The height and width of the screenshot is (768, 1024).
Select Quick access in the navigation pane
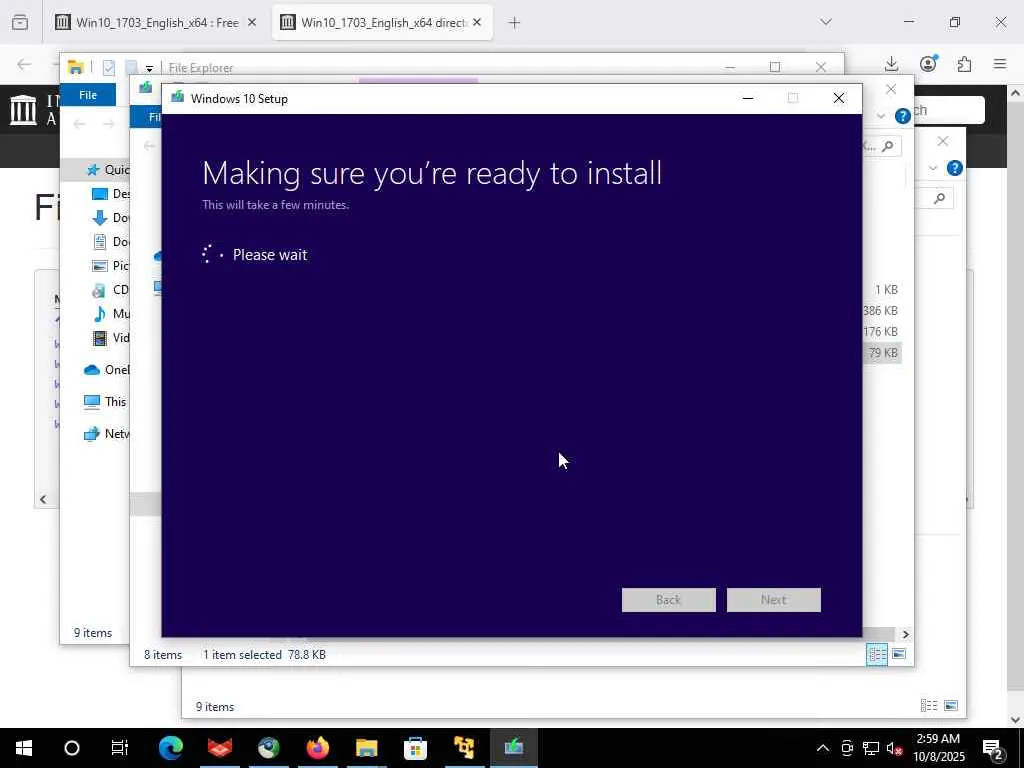(108, 170)
